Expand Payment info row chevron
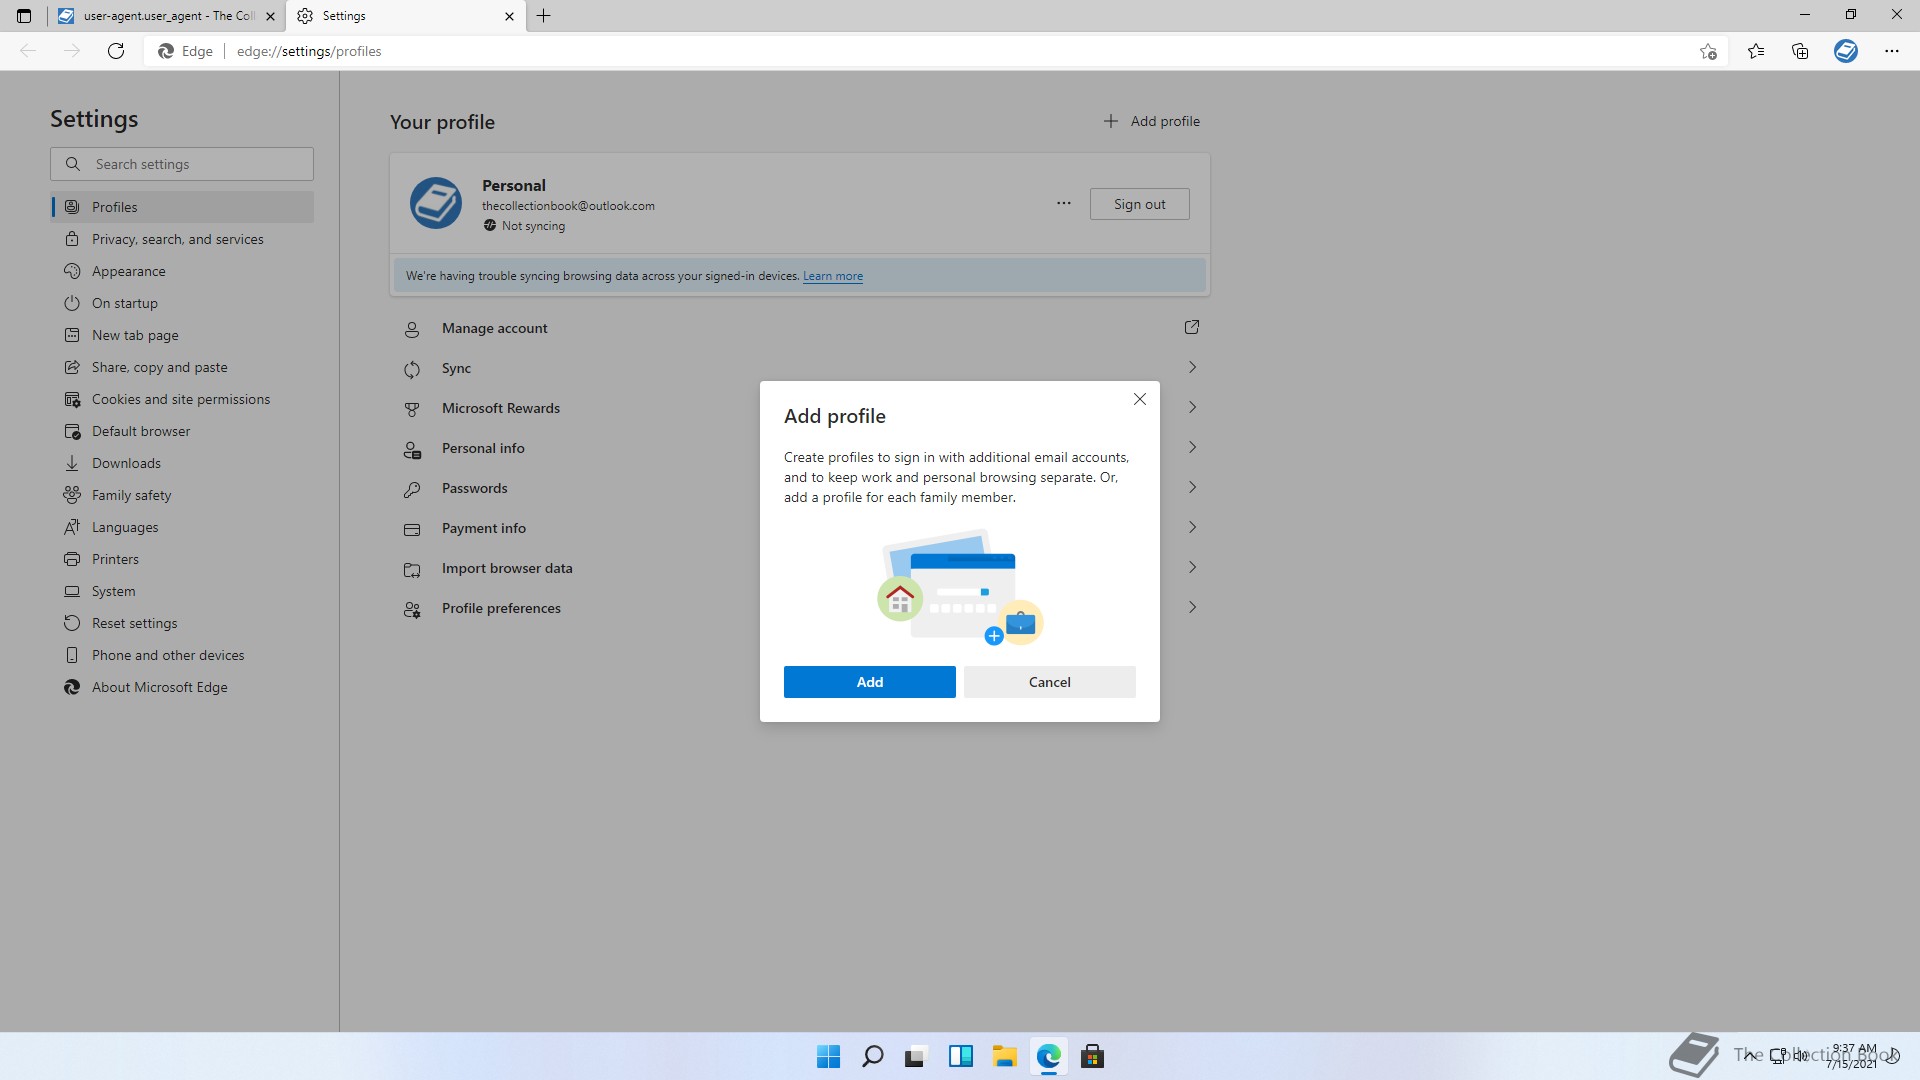 (1192, 527)
